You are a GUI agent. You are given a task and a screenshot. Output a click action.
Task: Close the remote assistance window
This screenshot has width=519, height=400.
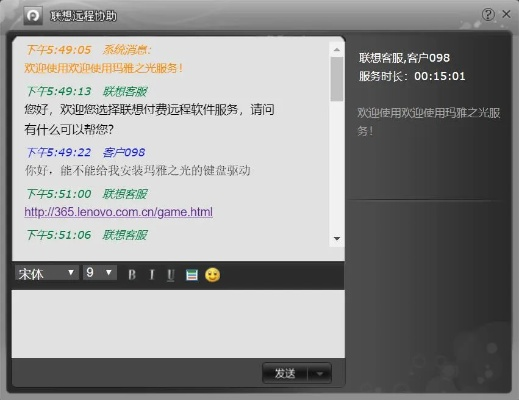pos(506,14)
